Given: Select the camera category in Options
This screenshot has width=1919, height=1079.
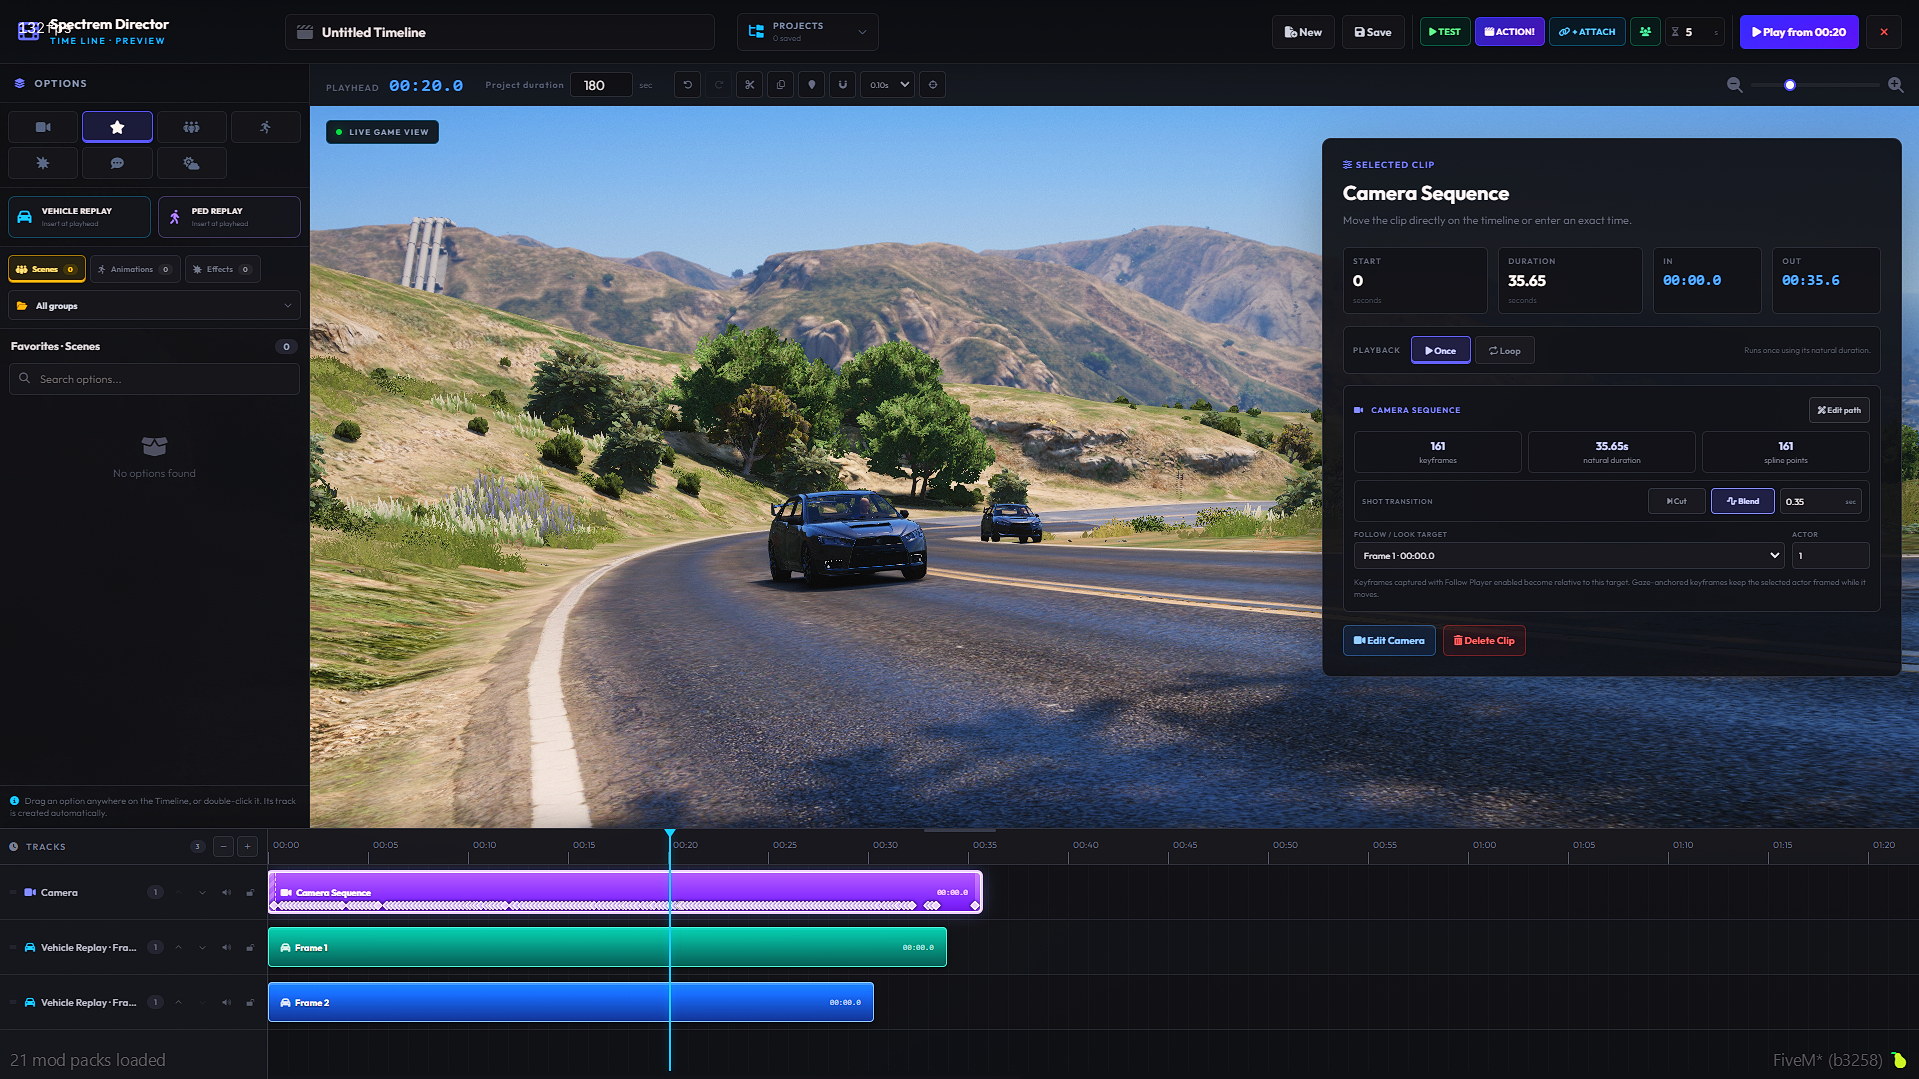Looking at the screenshot, I should [43, 127].
